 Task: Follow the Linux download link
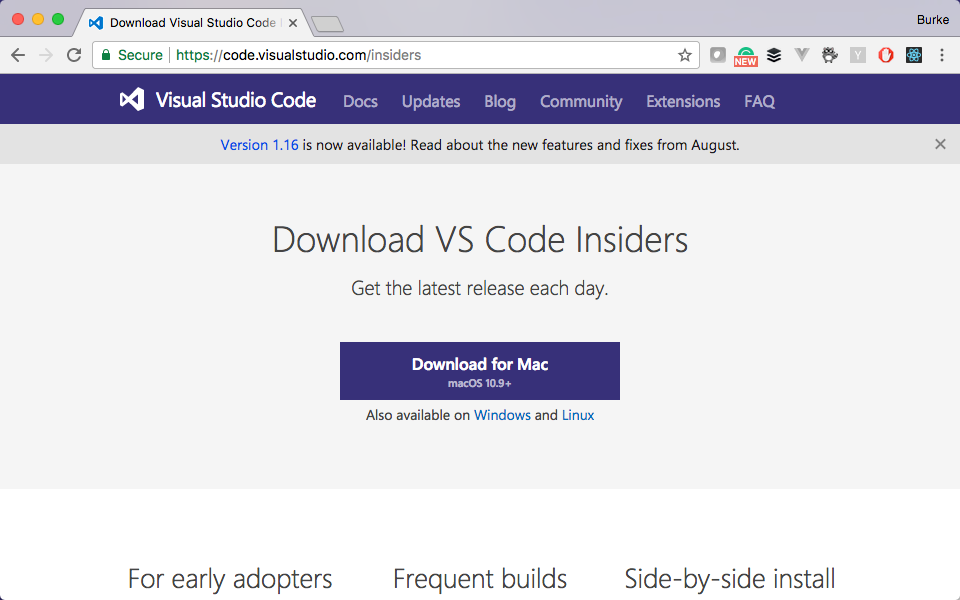click(x=578, y=415)
